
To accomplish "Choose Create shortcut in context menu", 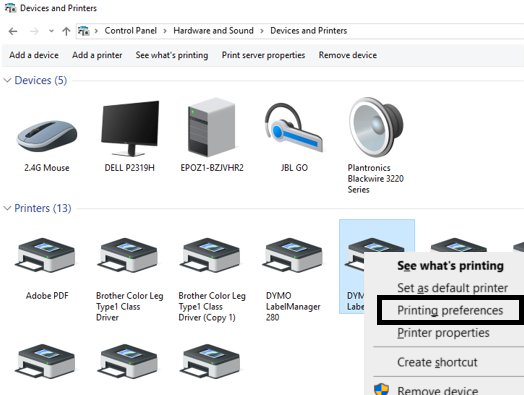I will click(437, 362).
